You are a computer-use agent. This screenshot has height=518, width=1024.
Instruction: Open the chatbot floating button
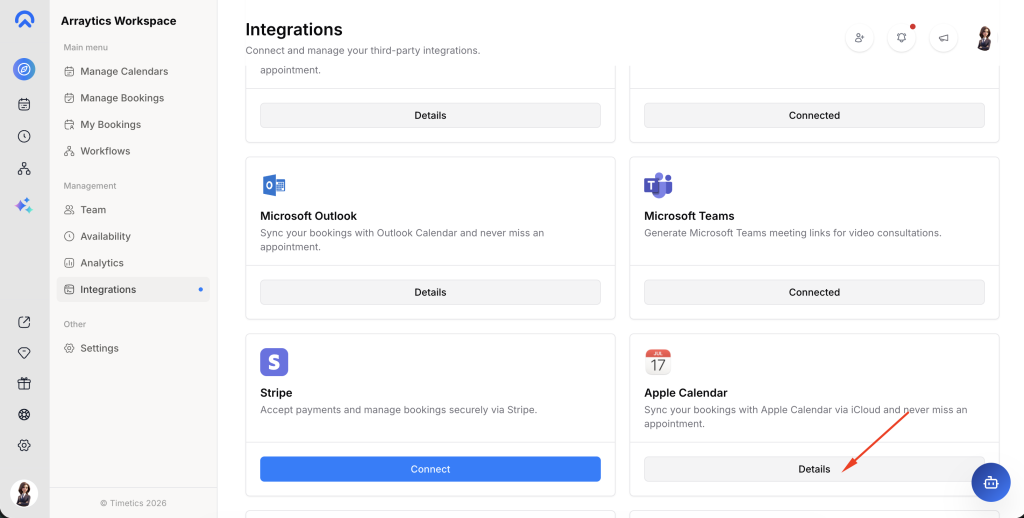[x=990, y=482]
